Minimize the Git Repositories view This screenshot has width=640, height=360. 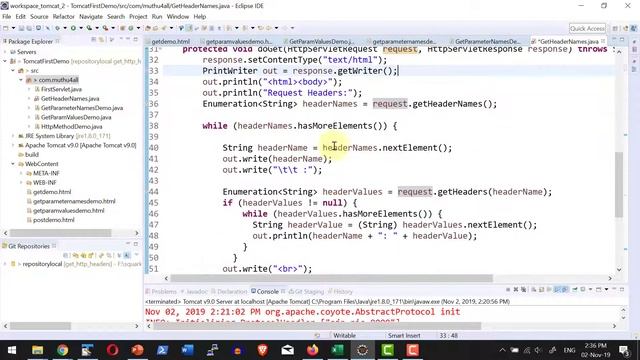(128, 244)
